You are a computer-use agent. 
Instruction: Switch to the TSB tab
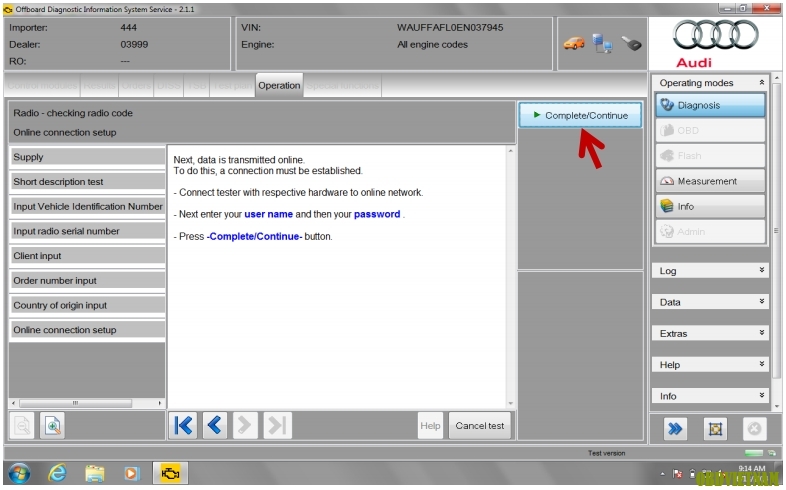point(196,86)
